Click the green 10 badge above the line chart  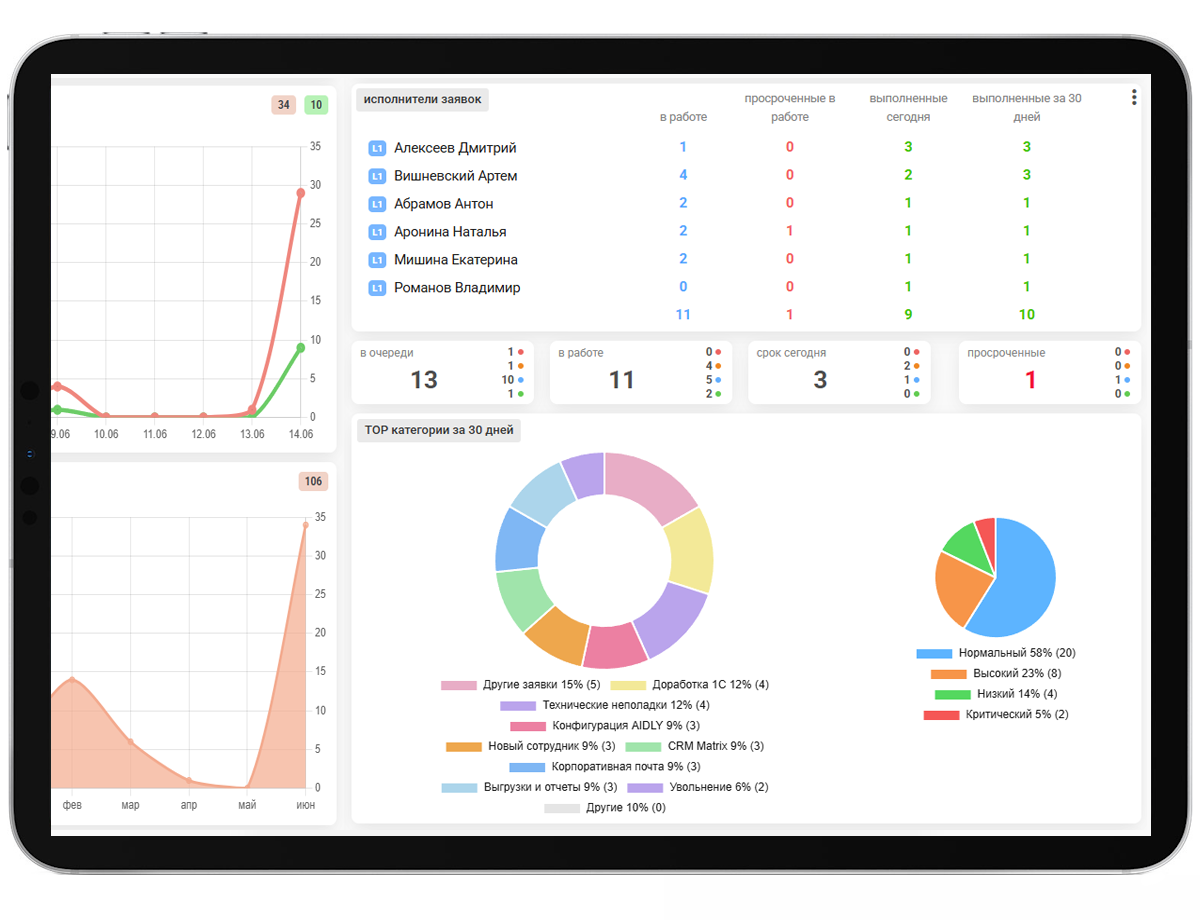pyautogui.click(x=316, y=105)
